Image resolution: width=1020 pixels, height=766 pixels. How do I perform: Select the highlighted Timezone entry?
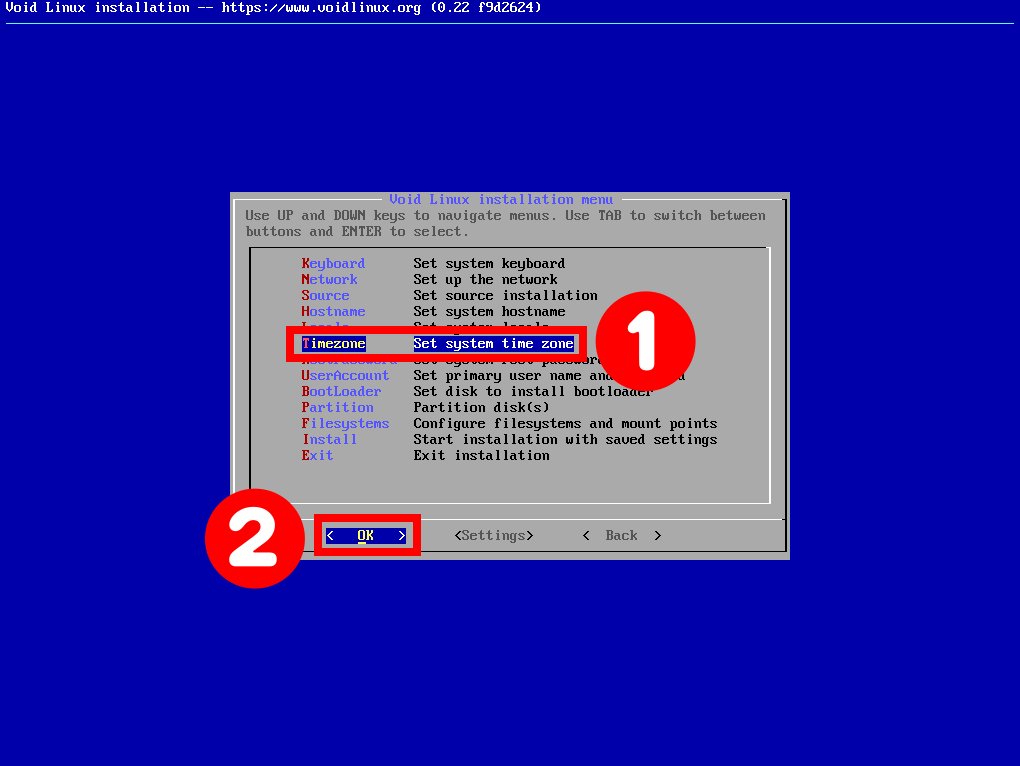coord(334,343)
